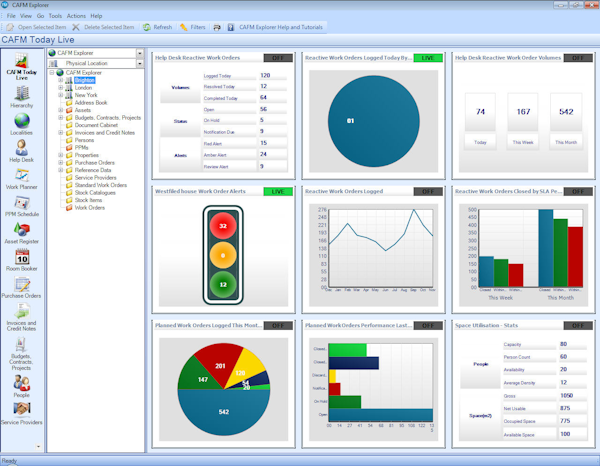Open the View menu

point(26,16)
